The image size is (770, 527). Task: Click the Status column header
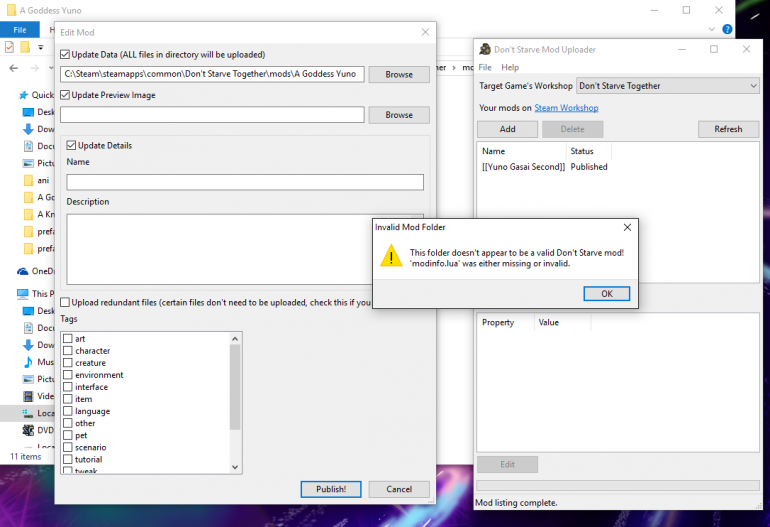588,151
